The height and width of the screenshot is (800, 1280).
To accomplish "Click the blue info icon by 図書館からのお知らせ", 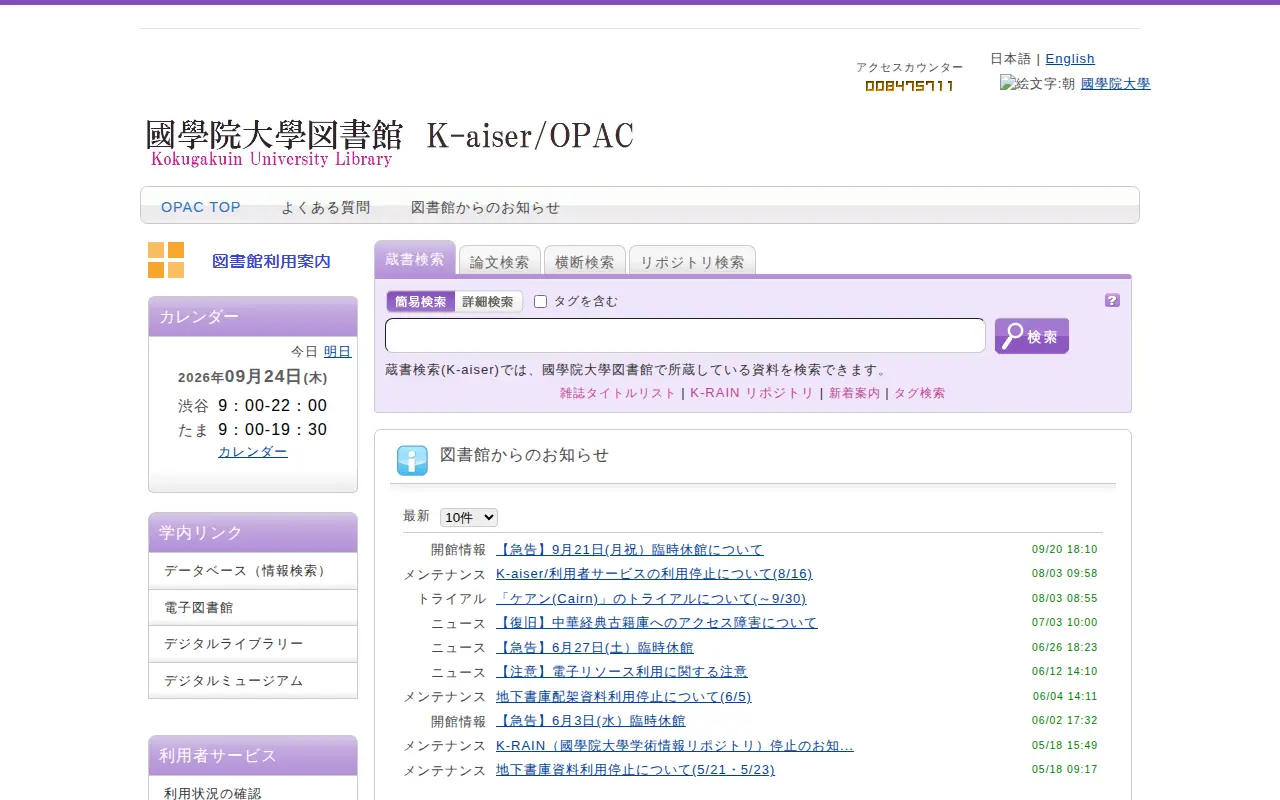I will point(412,460).
